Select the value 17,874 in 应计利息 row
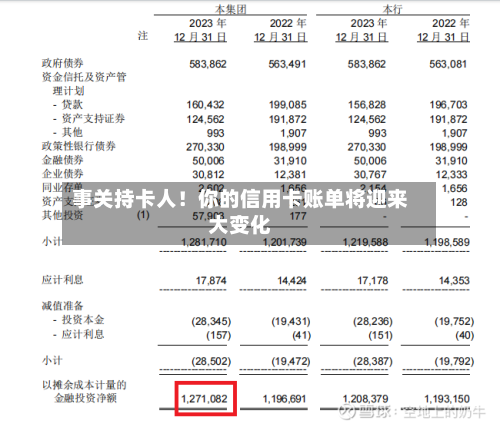This screenshot has width=500, height=427. pyautogui.click(x=211, y=281)
